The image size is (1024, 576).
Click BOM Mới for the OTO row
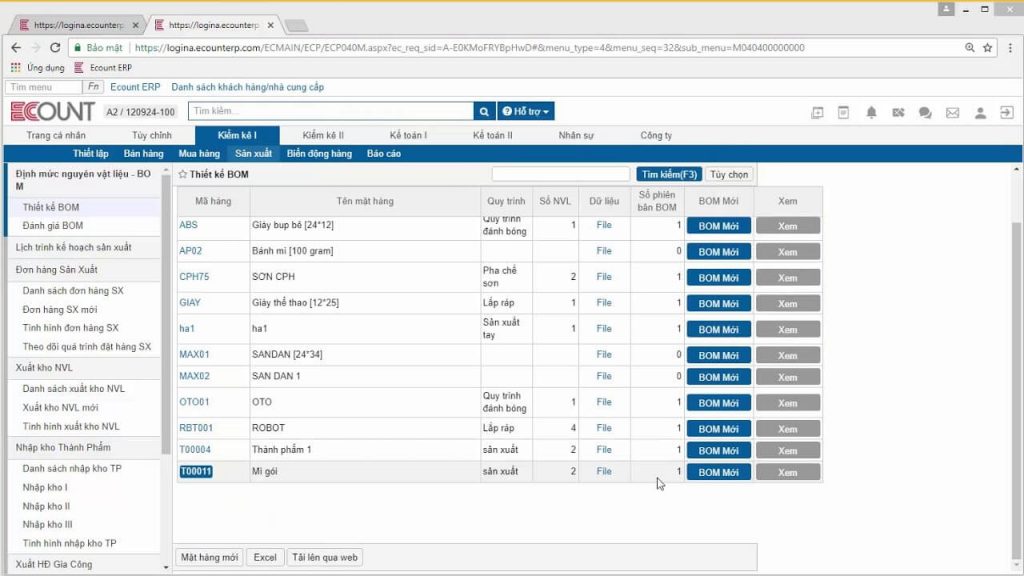coord(718,403)
